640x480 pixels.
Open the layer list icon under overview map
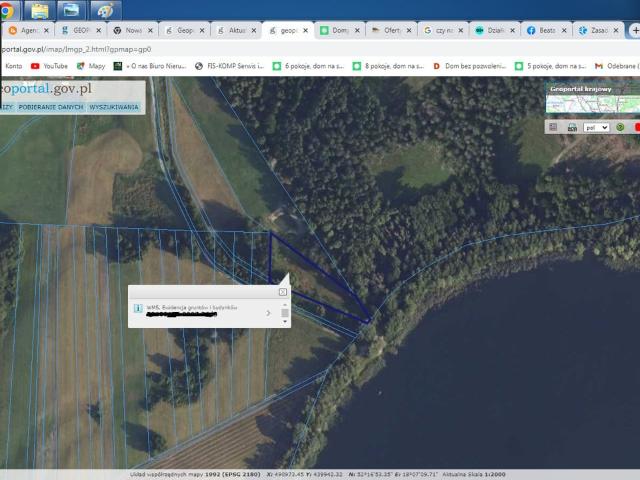pos(552,127)
